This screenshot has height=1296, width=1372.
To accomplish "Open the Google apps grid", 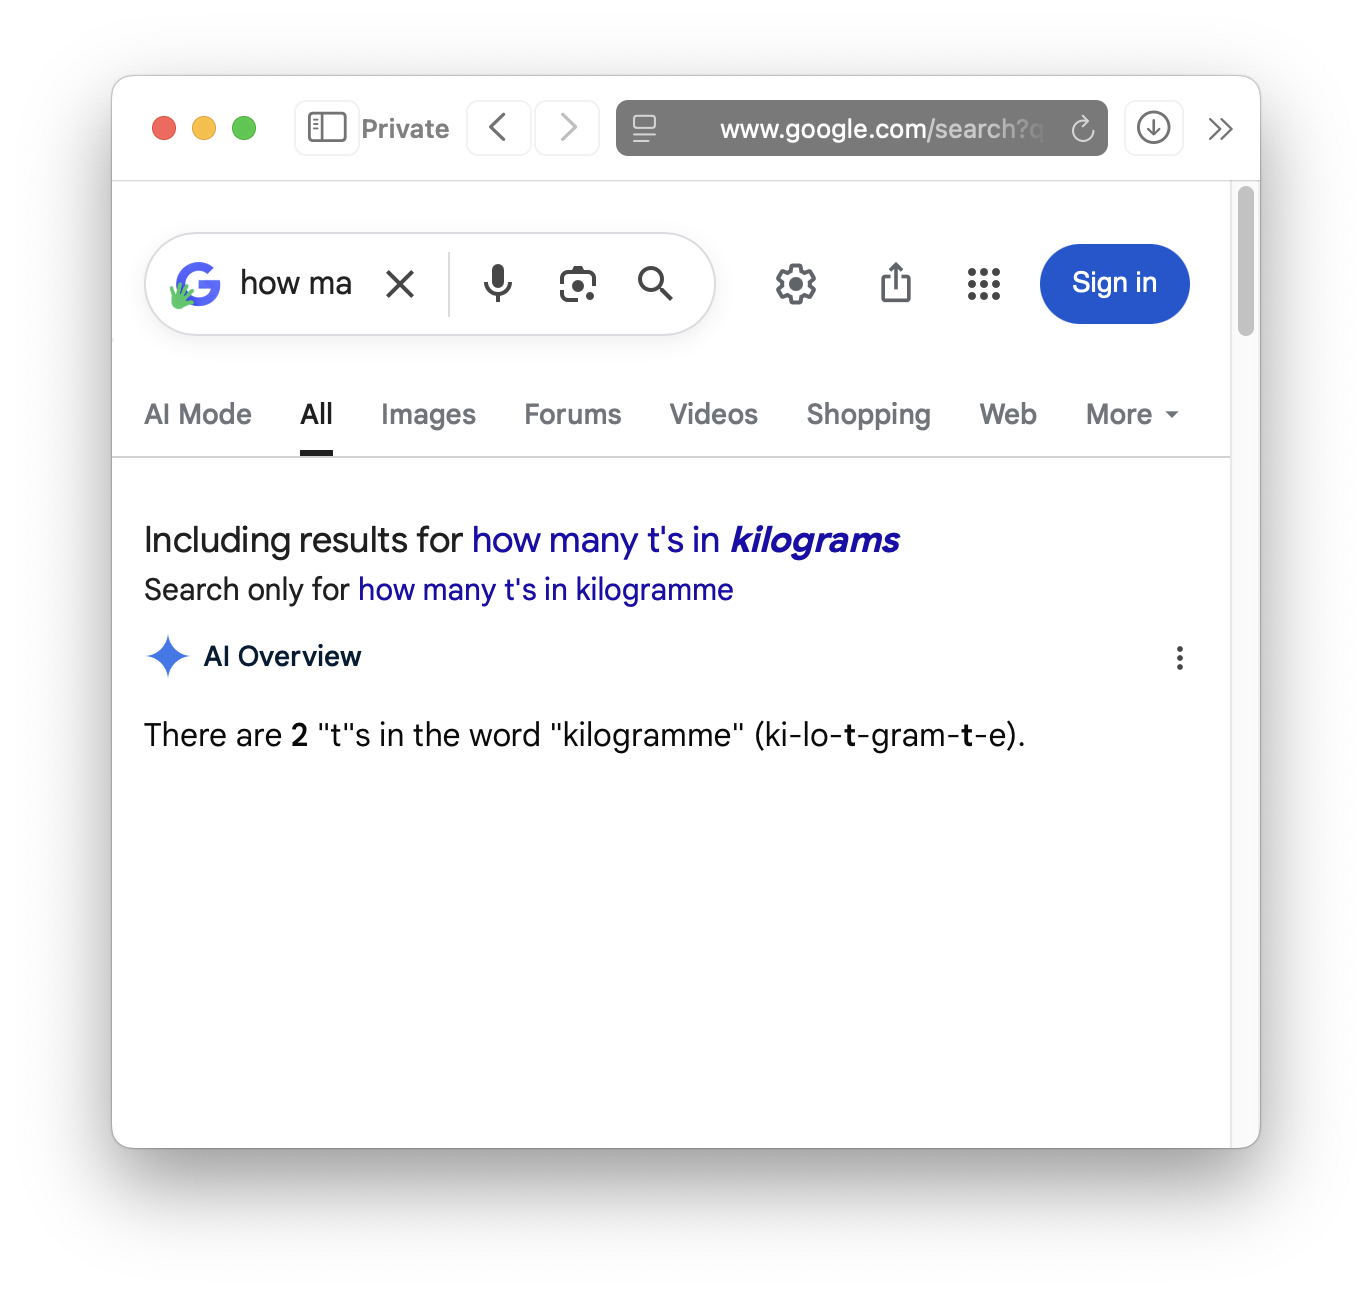I will pyautogui.click(x=984, y=284).
